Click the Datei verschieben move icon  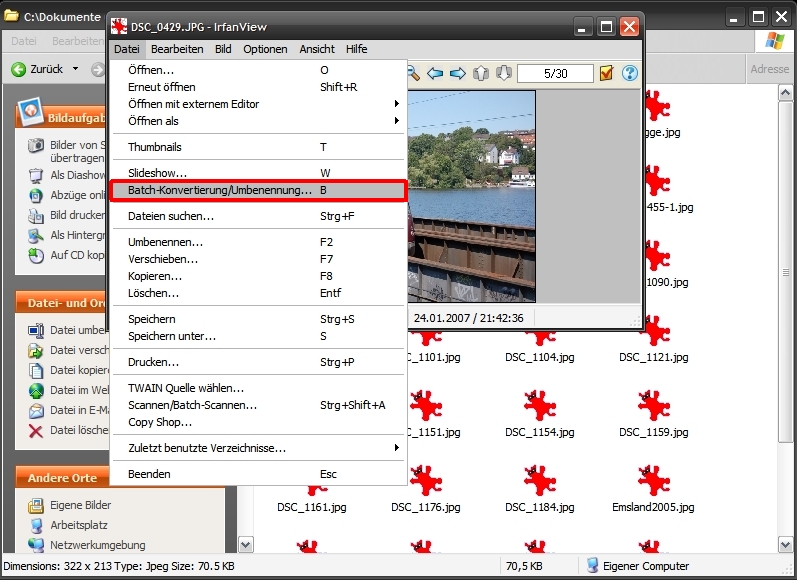tap(36, 351)
